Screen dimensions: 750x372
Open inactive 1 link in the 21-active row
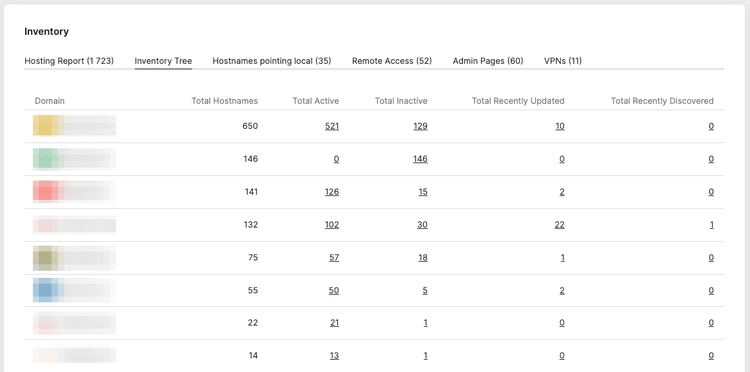tap(425, 323)
